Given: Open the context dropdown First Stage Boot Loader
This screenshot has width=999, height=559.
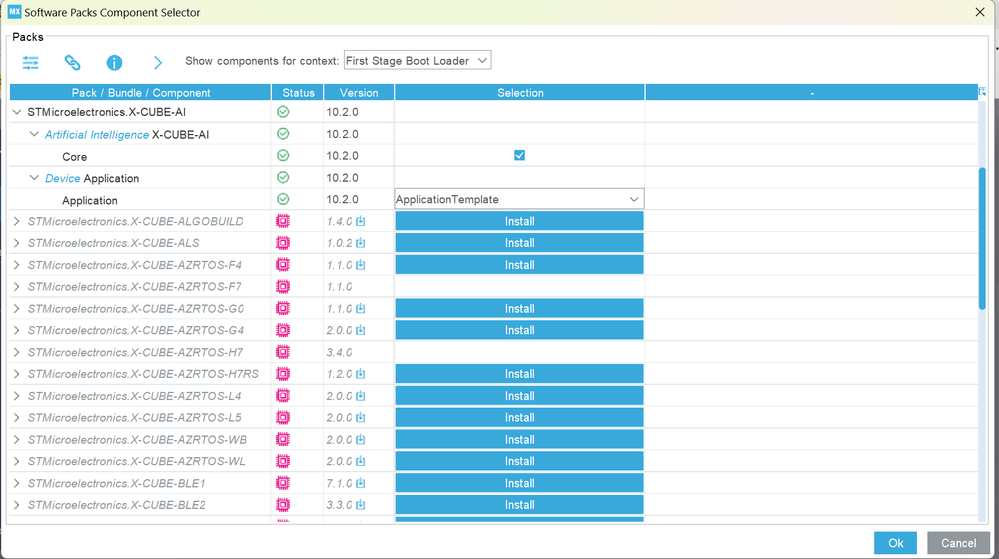Looking at the screenshot, I should 417,61.
